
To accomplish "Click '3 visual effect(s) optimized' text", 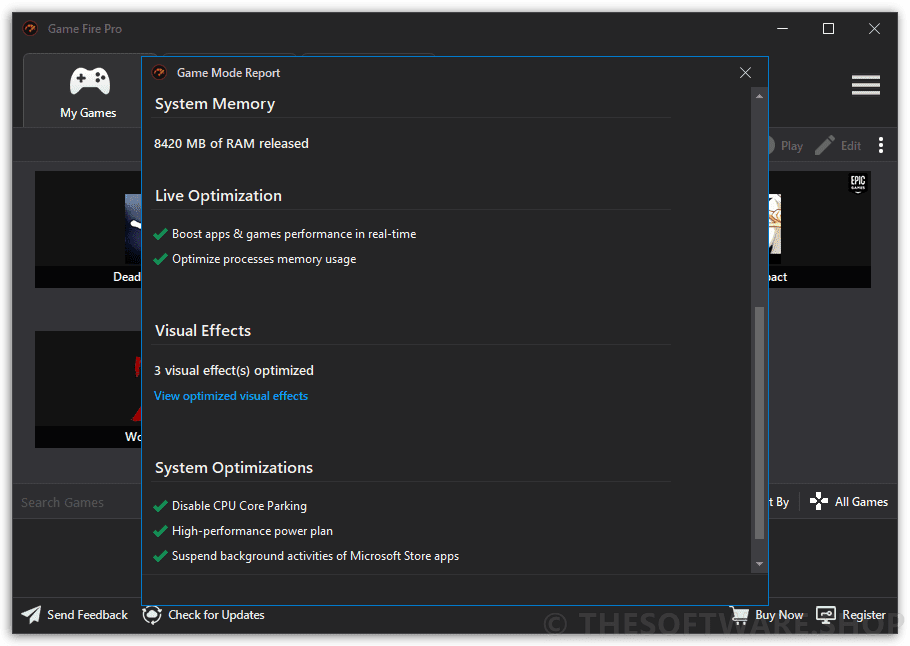I will tap(233, 370).
